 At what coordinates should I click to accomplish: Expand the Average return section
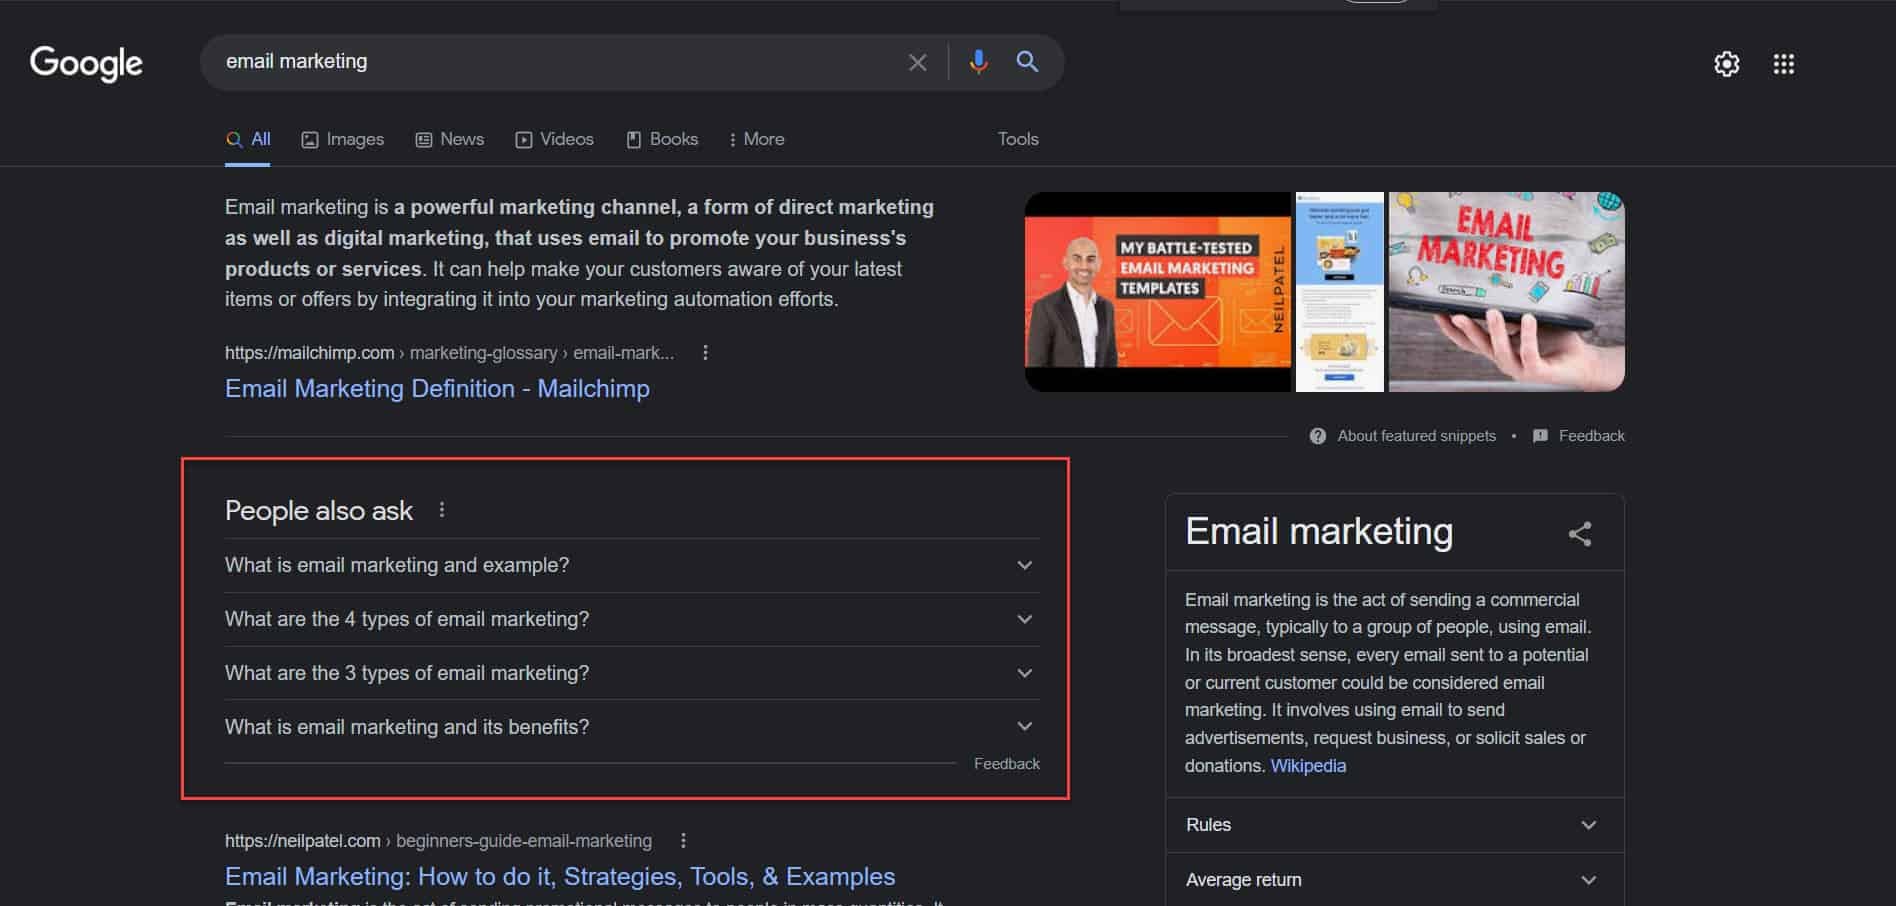[1589, 880]
